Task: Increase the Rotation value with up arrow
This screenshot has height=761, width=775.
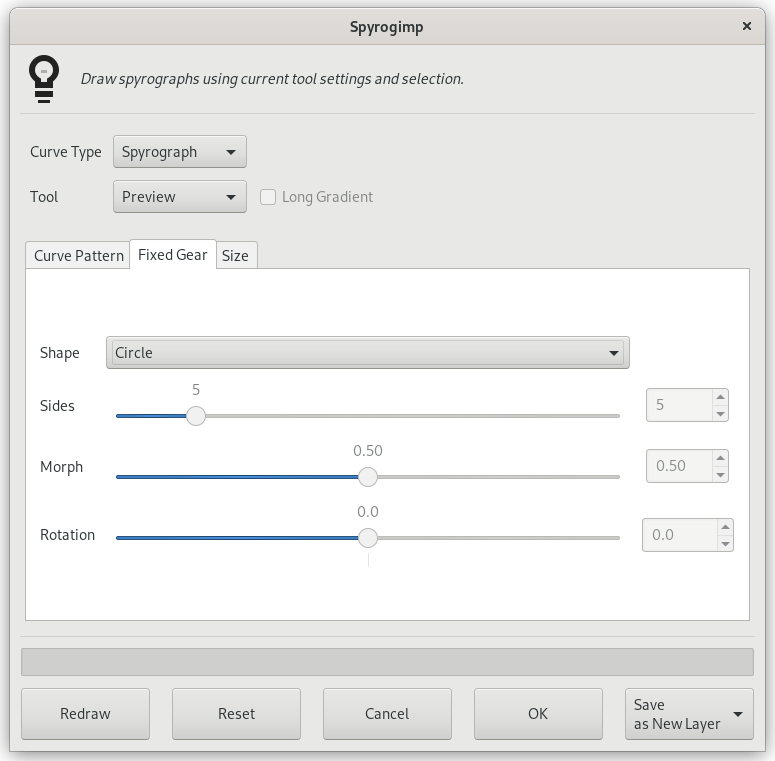Action: 725,527
